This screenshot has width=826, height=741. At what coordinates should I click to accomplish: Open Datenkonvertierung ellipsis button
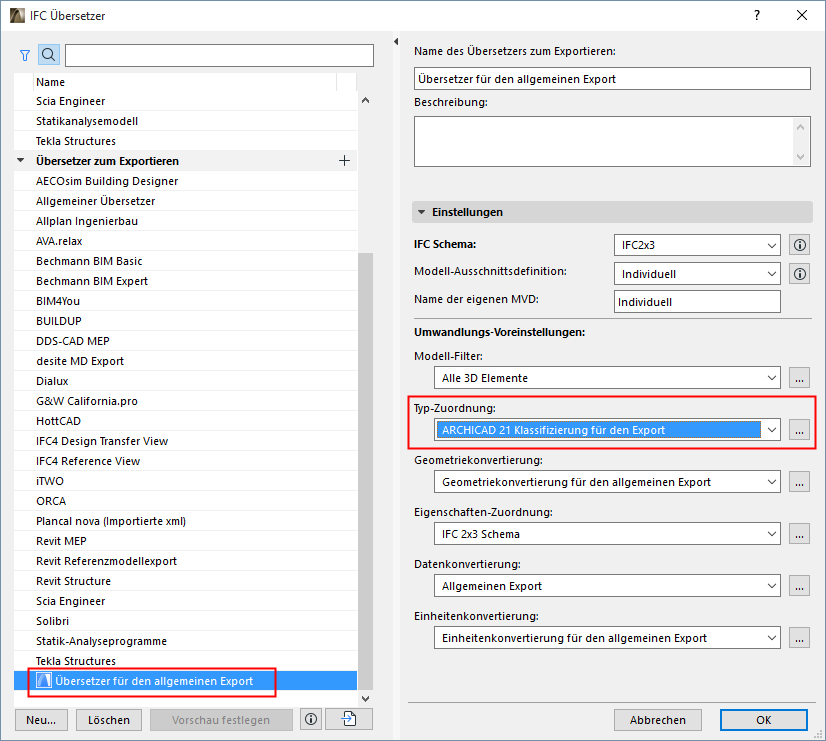pos(799,586)
